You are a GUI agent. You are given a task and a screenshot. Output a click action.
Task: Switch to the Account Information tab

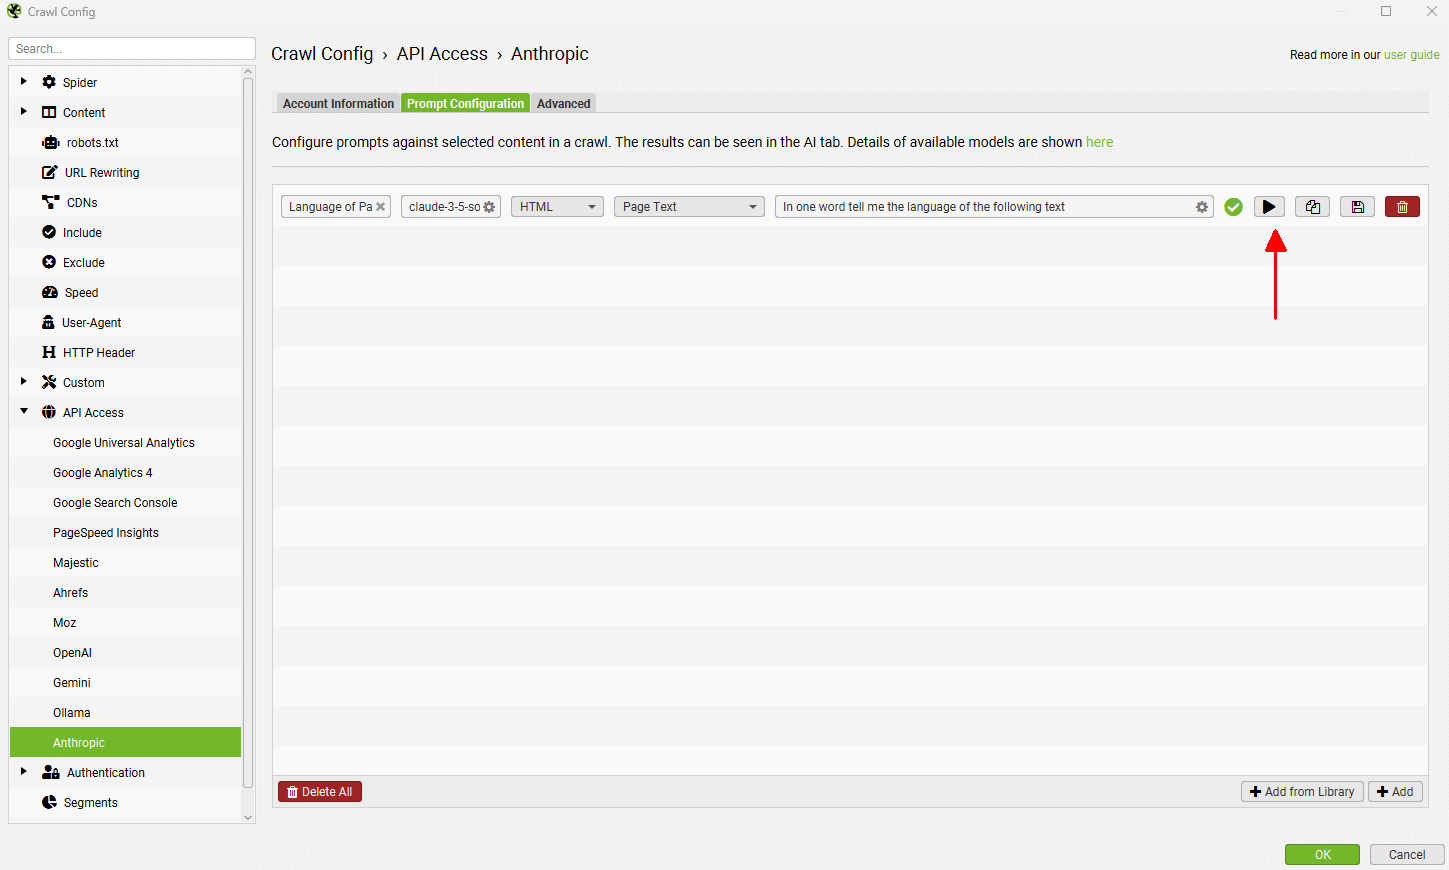338,104
